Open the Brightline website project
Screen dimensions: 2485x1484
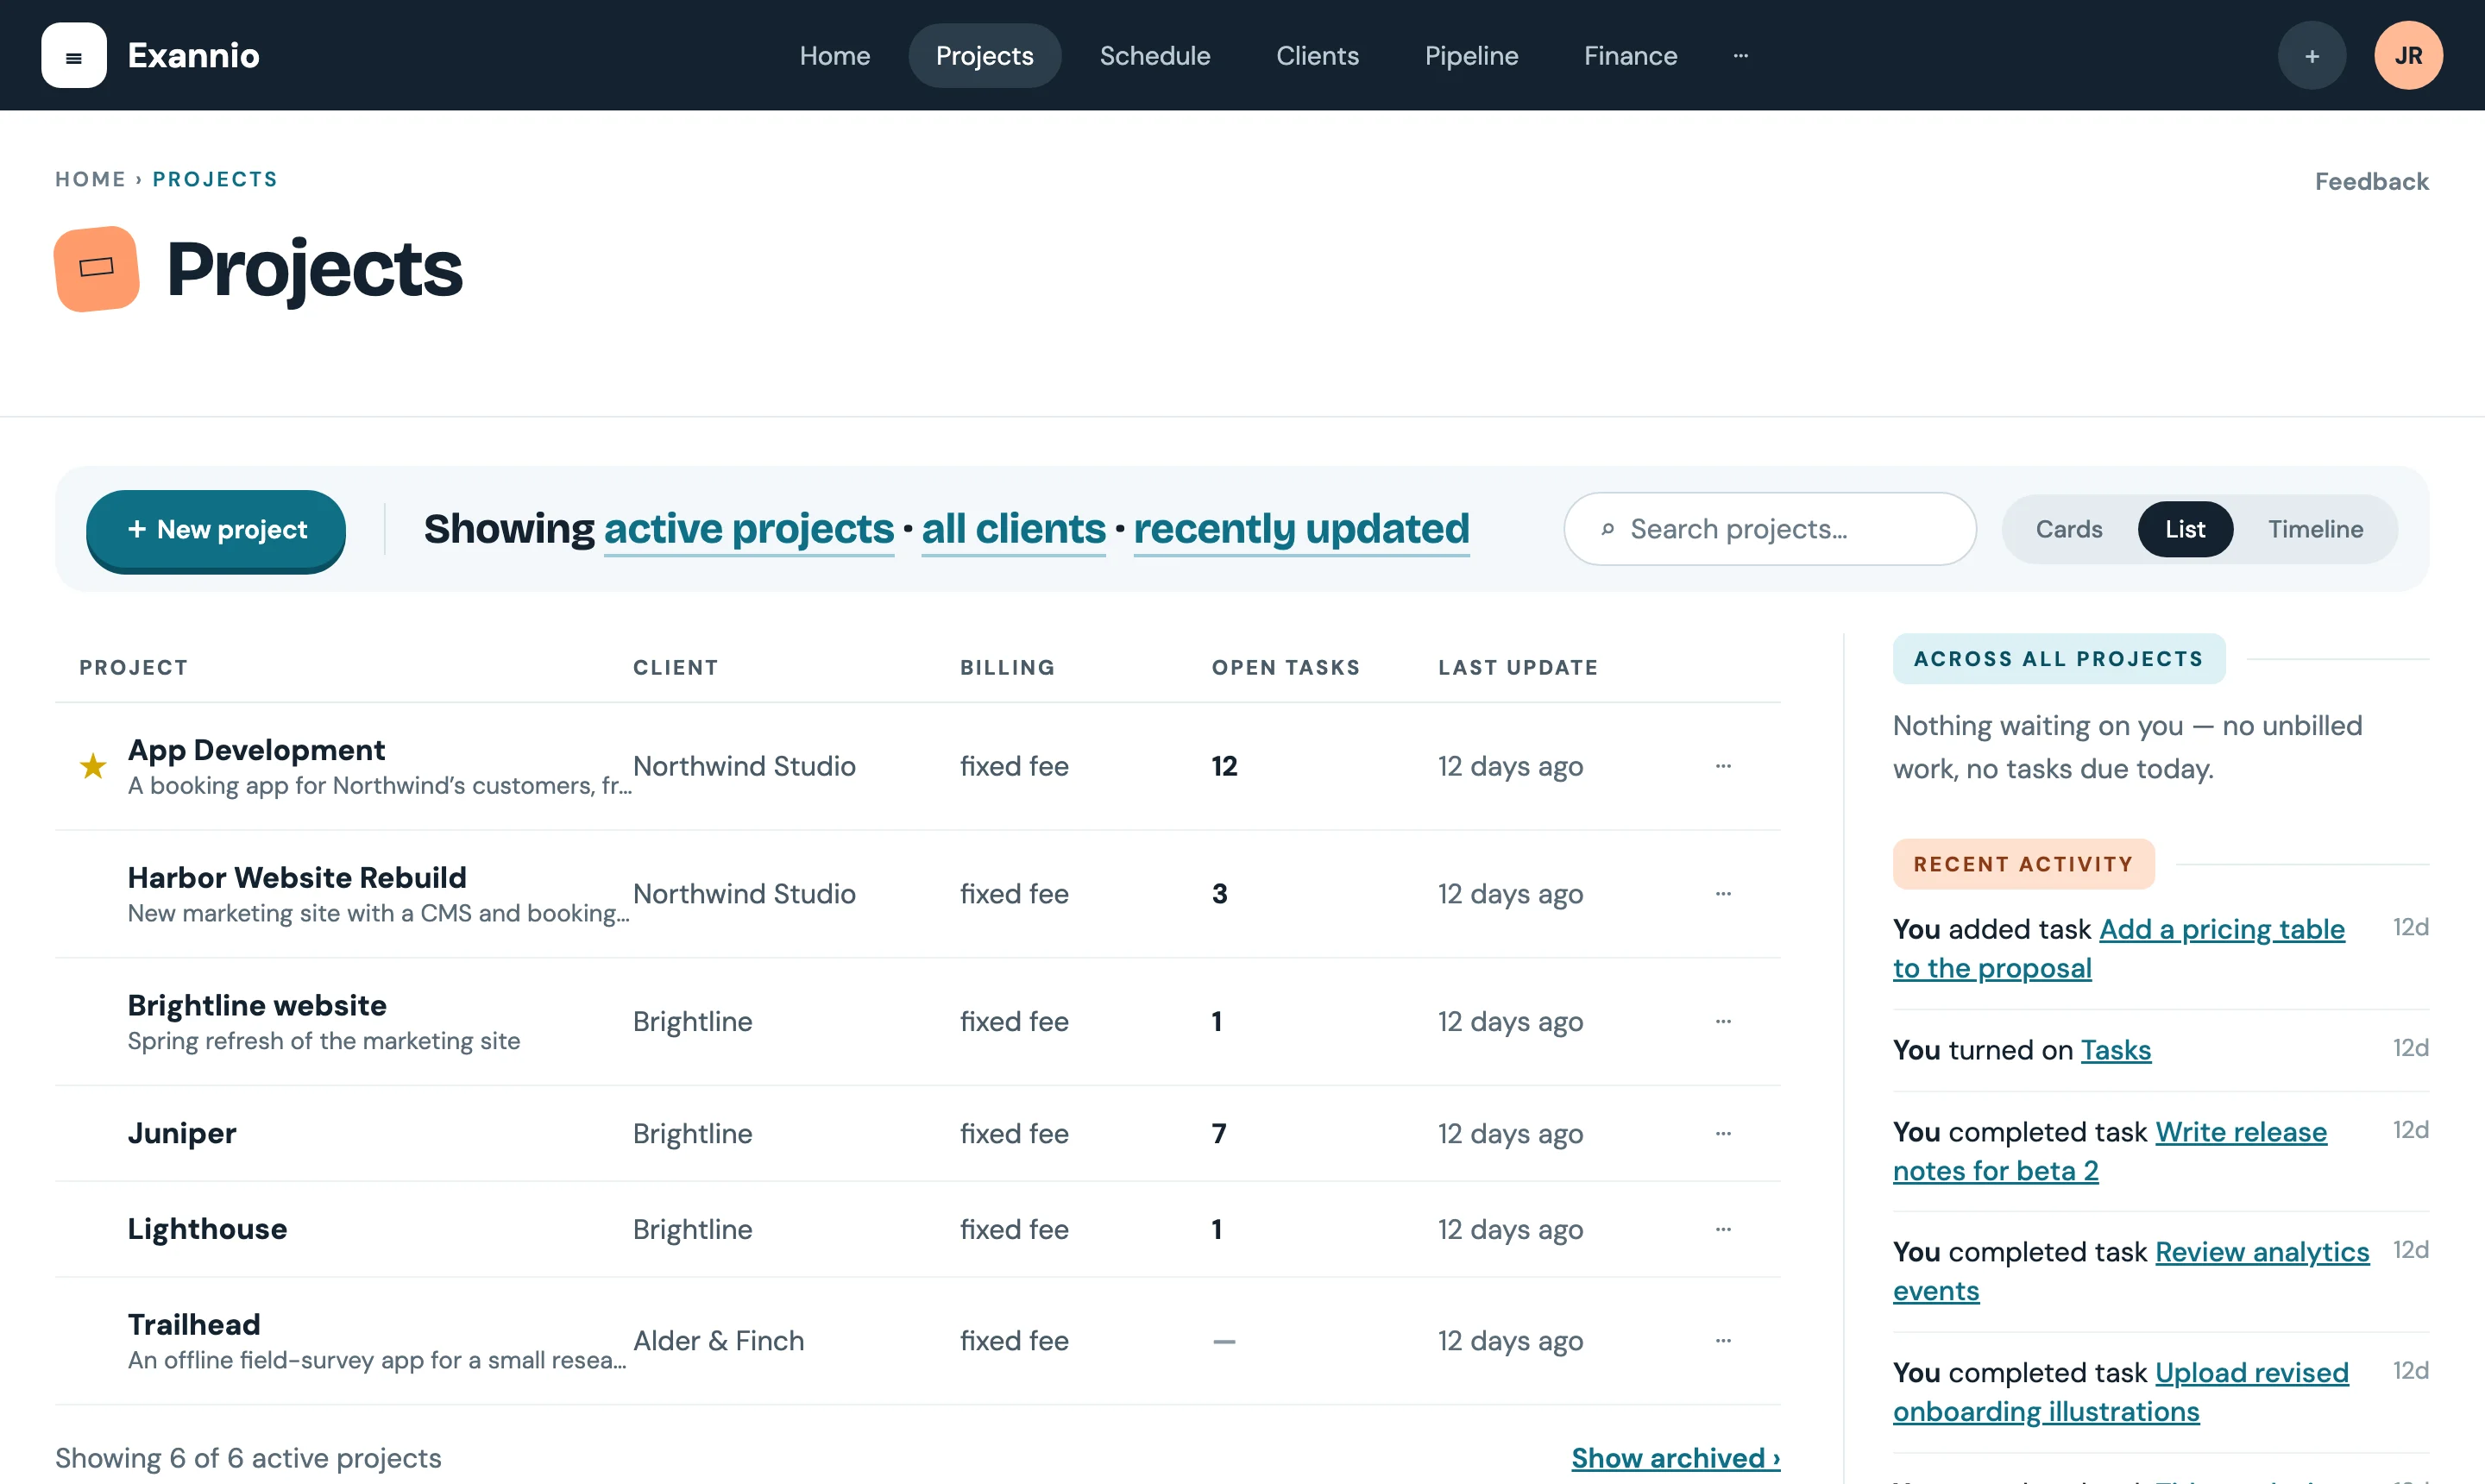pyautogui.click(x=257, y=1005)
